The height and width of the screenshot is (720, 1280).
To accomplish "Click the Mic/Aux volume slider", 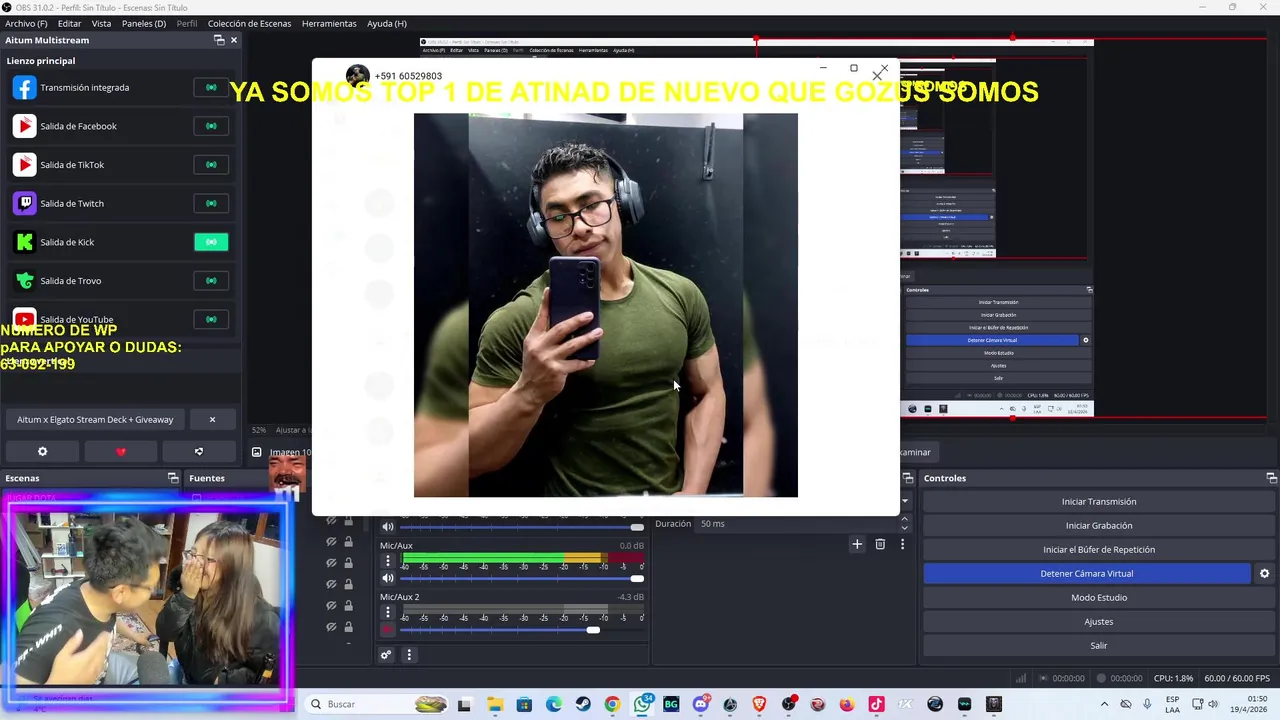I will coord(522,579).
